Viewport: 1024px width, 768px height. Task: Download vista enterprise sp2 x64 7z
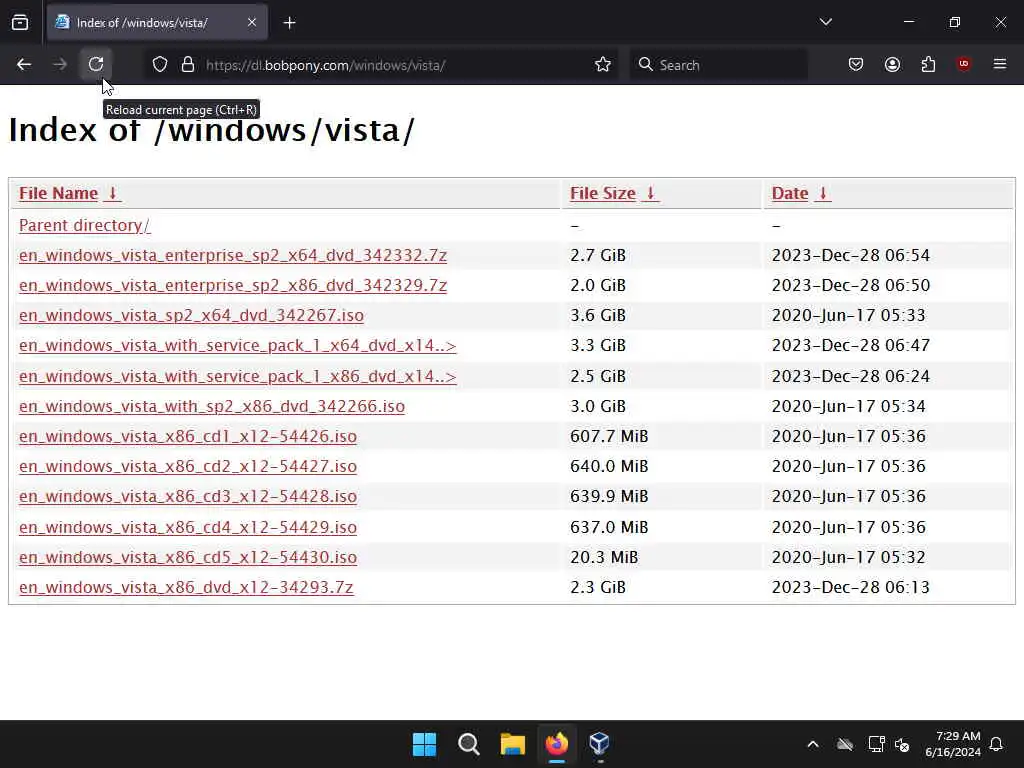(232, 255)
